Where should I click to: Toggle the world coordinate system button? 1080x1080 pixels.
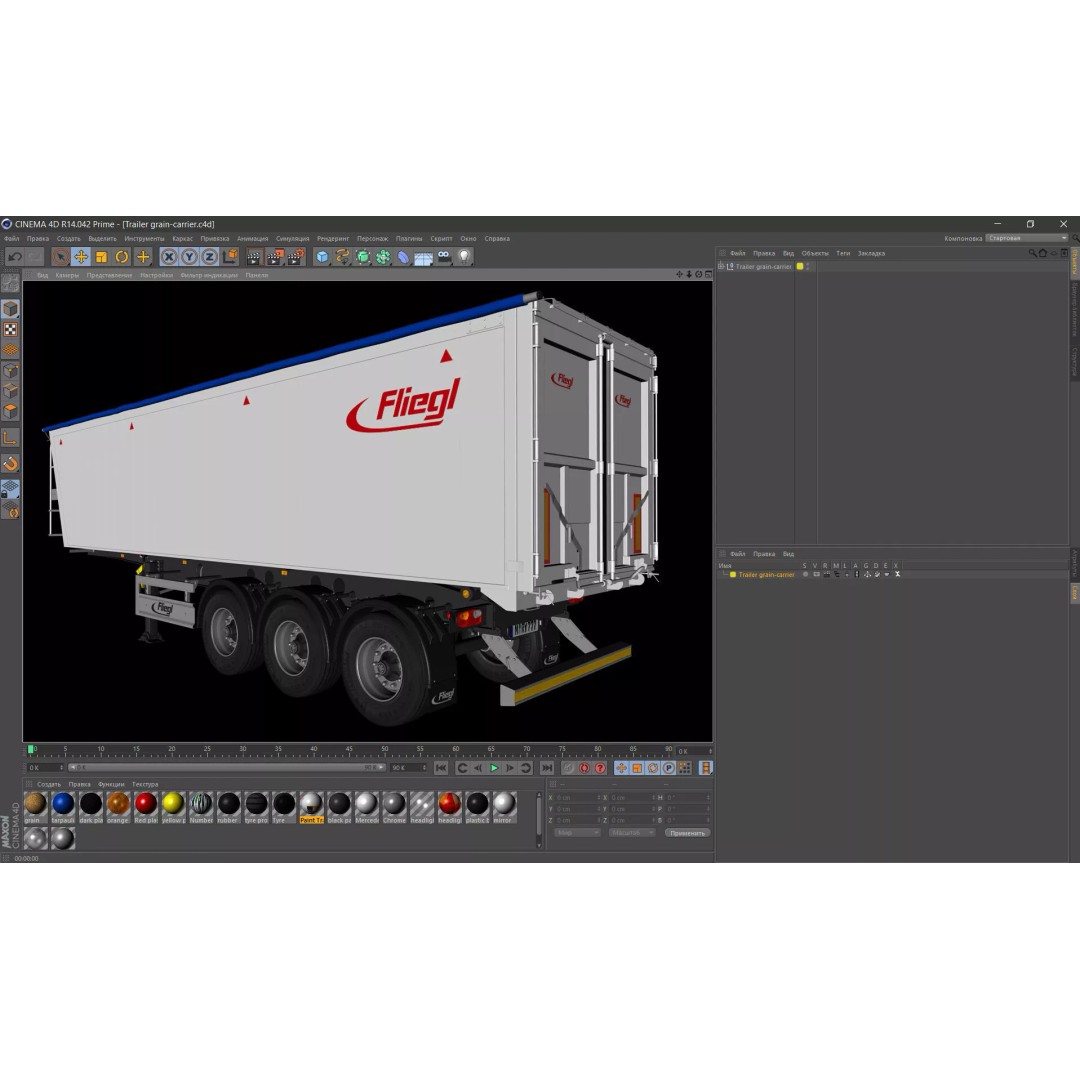click(230, 257)
